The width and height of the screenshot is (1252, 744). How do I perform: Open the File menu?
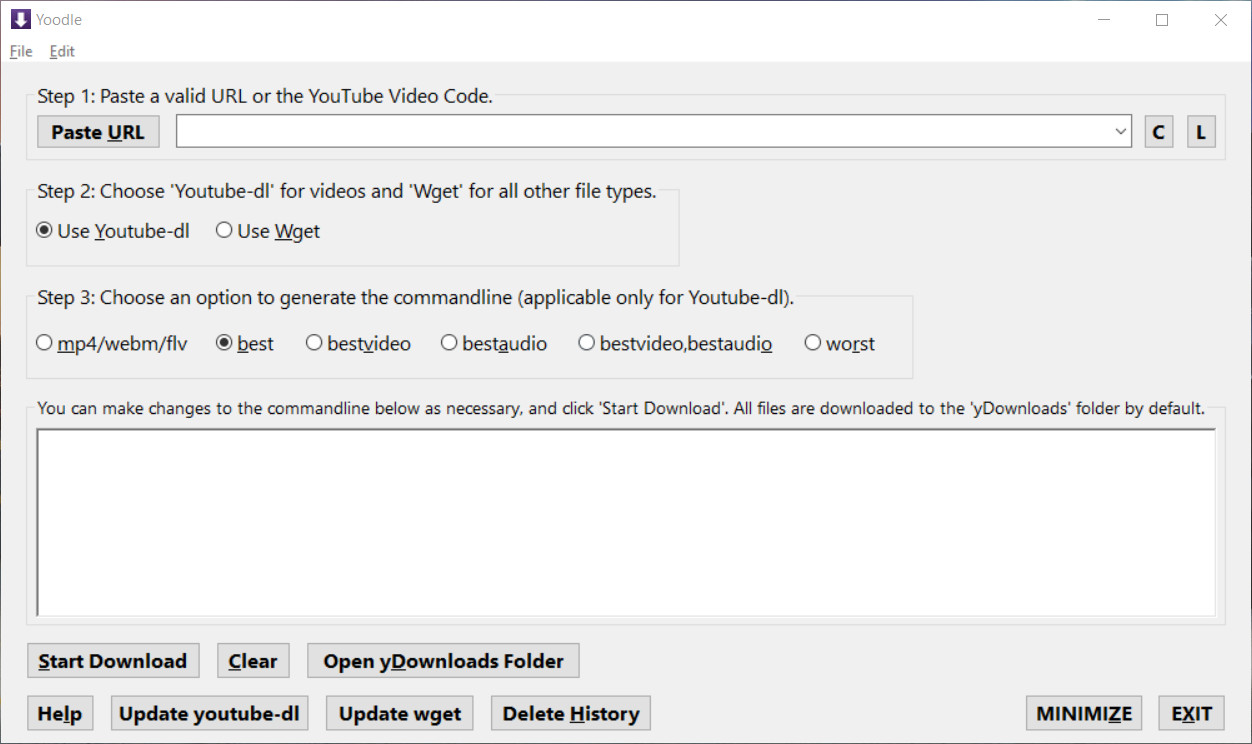21,51
